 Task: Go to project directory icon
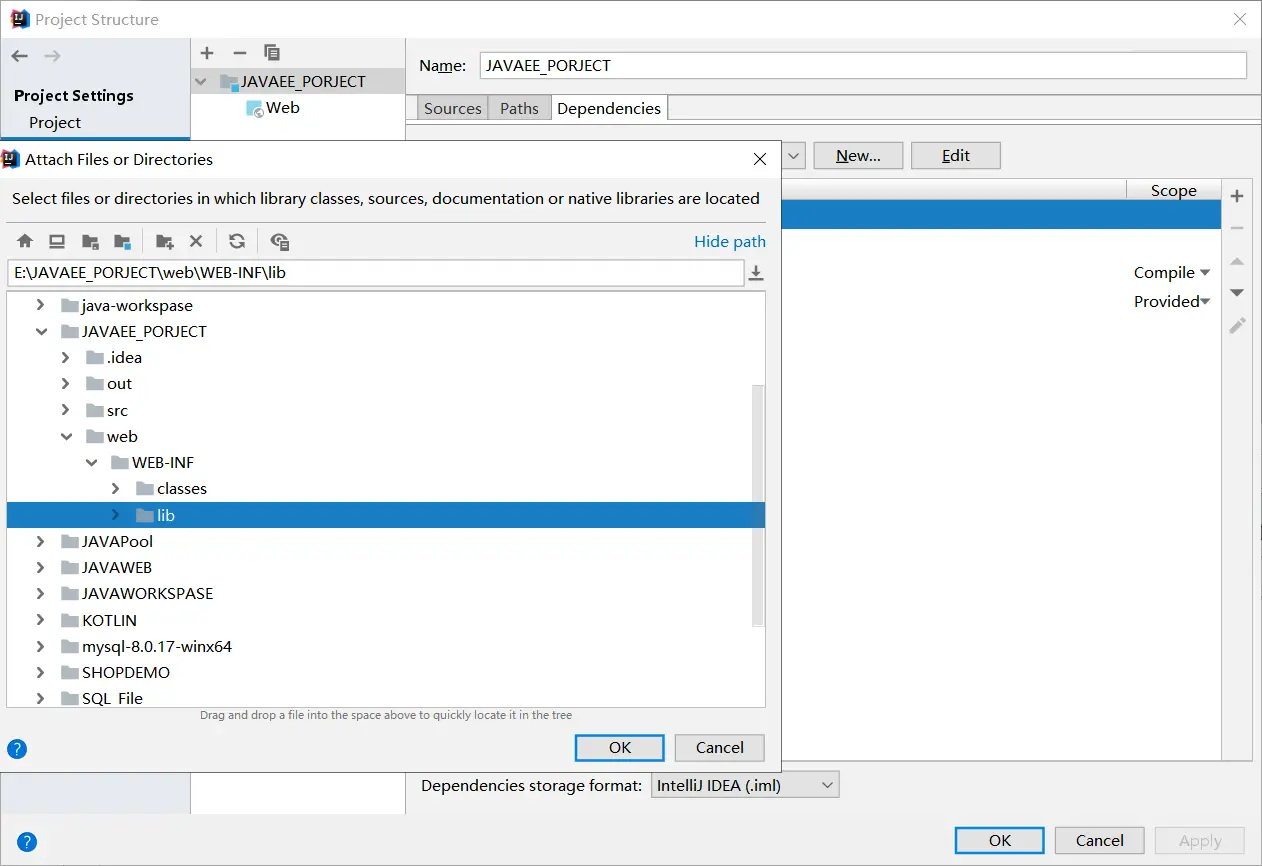point(90,241)
